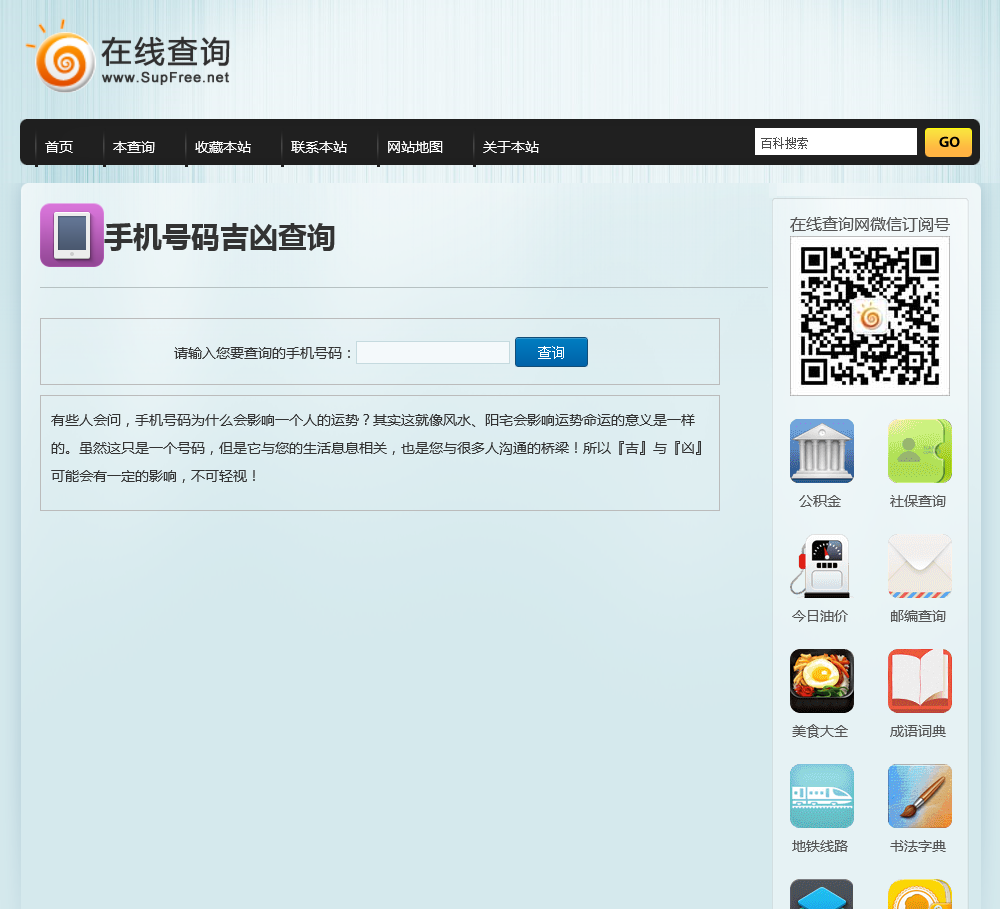Open the 本查询 menu item
The width and height of the screenshot is (1000, 909).
(x=134, y=147)
